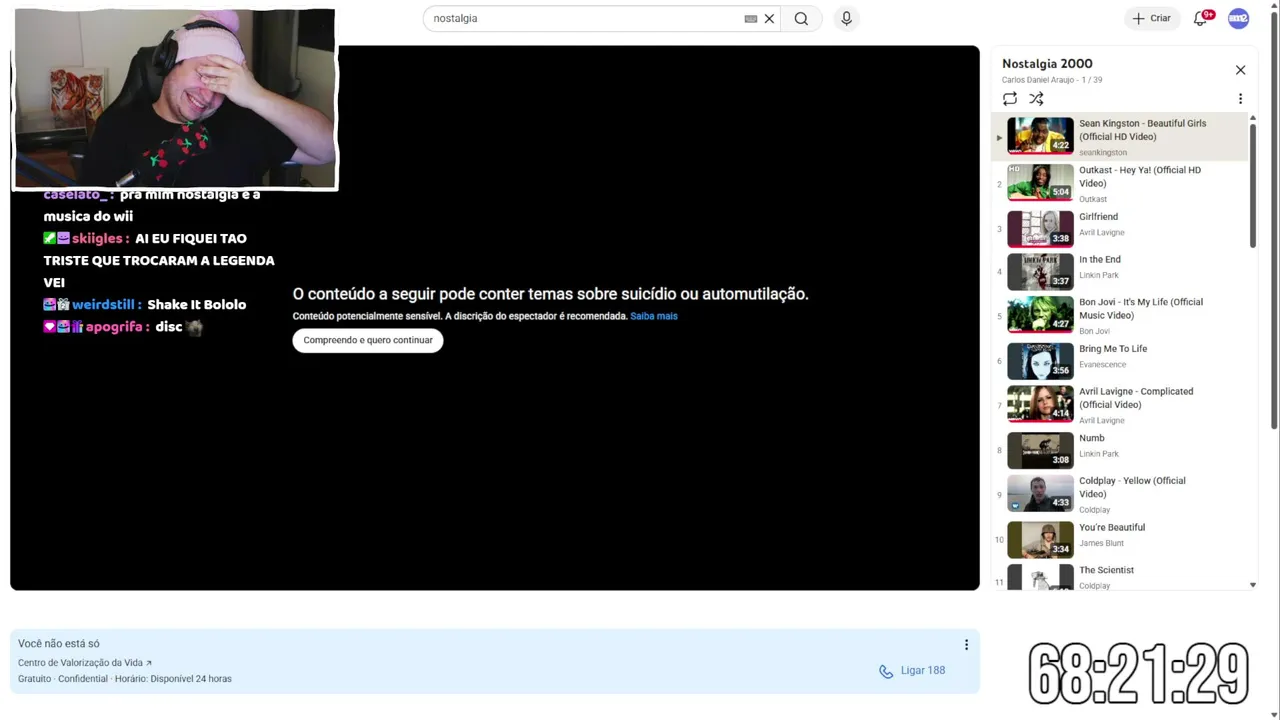Click the phone icon beside Ligar 188
The image size is (1280, 720).
pos(886,671)
